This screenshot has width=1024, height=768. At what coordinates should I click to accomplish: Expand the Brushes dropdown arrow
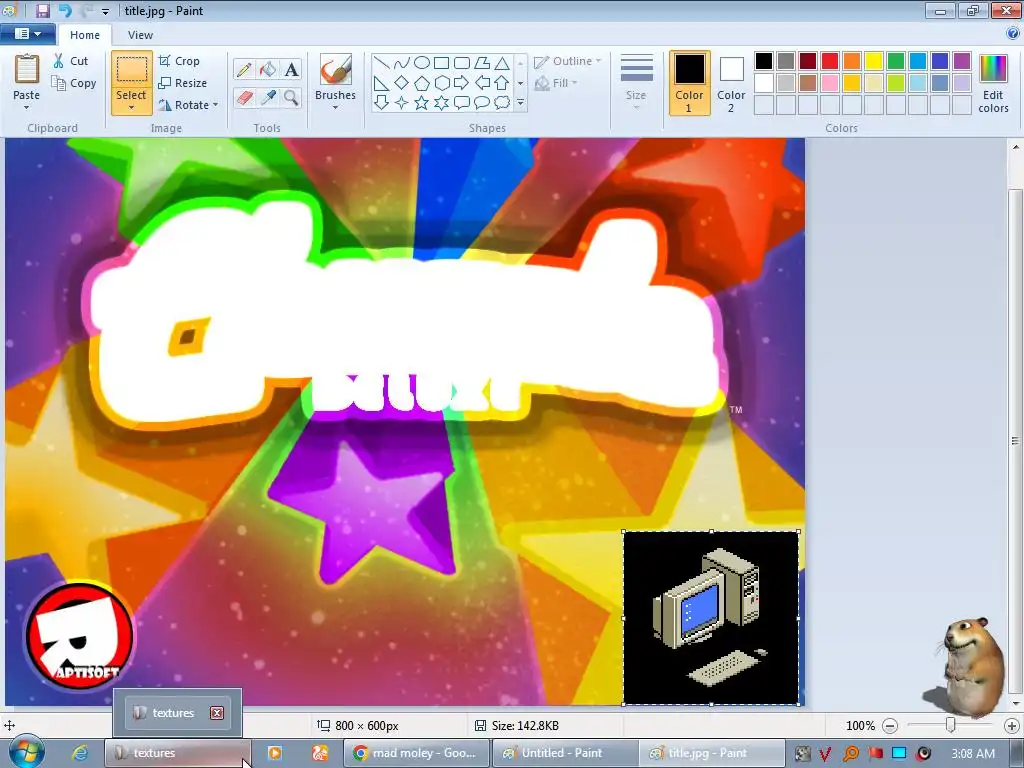[x=336, y=108]
